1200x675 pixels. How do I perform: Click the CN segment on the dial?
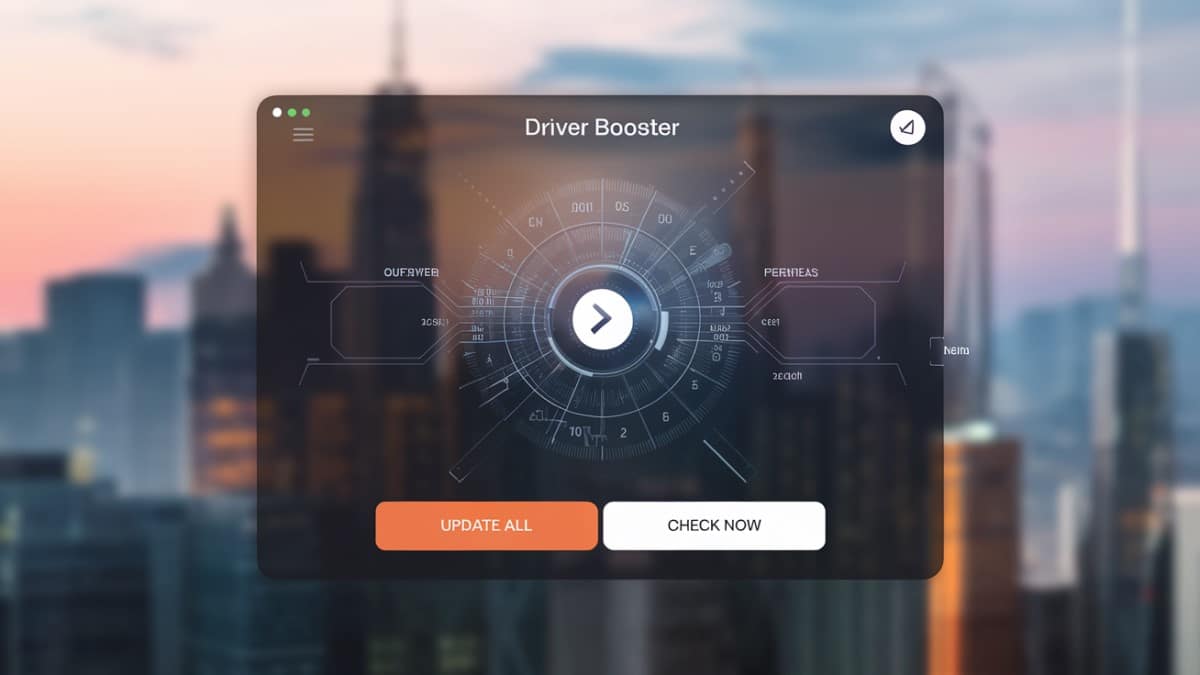tap(534, 223)
